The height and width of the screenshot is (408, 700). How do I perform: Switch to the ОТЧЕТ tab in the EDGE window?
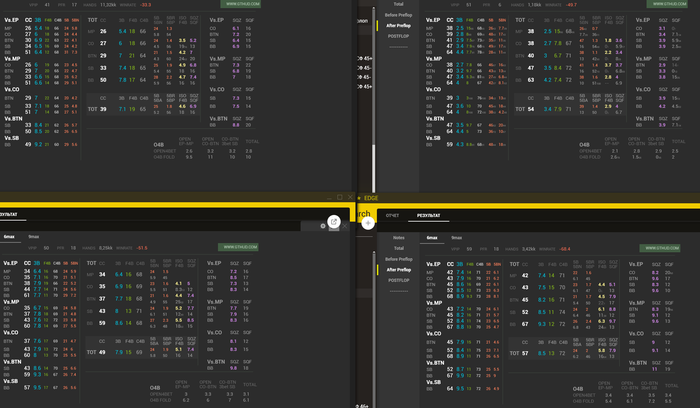coord(392,216)
